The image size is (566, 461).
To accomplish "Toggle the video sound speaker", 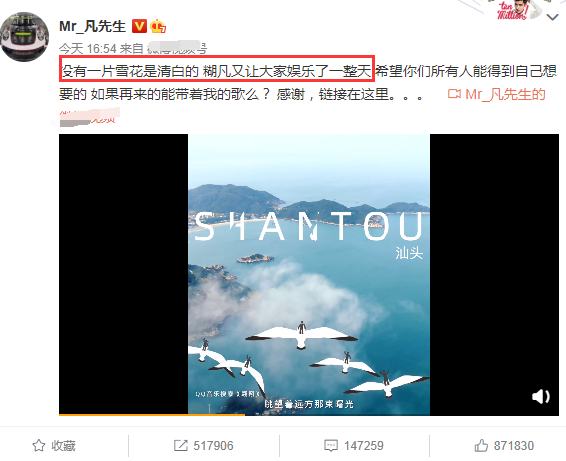I will [540, 396].
